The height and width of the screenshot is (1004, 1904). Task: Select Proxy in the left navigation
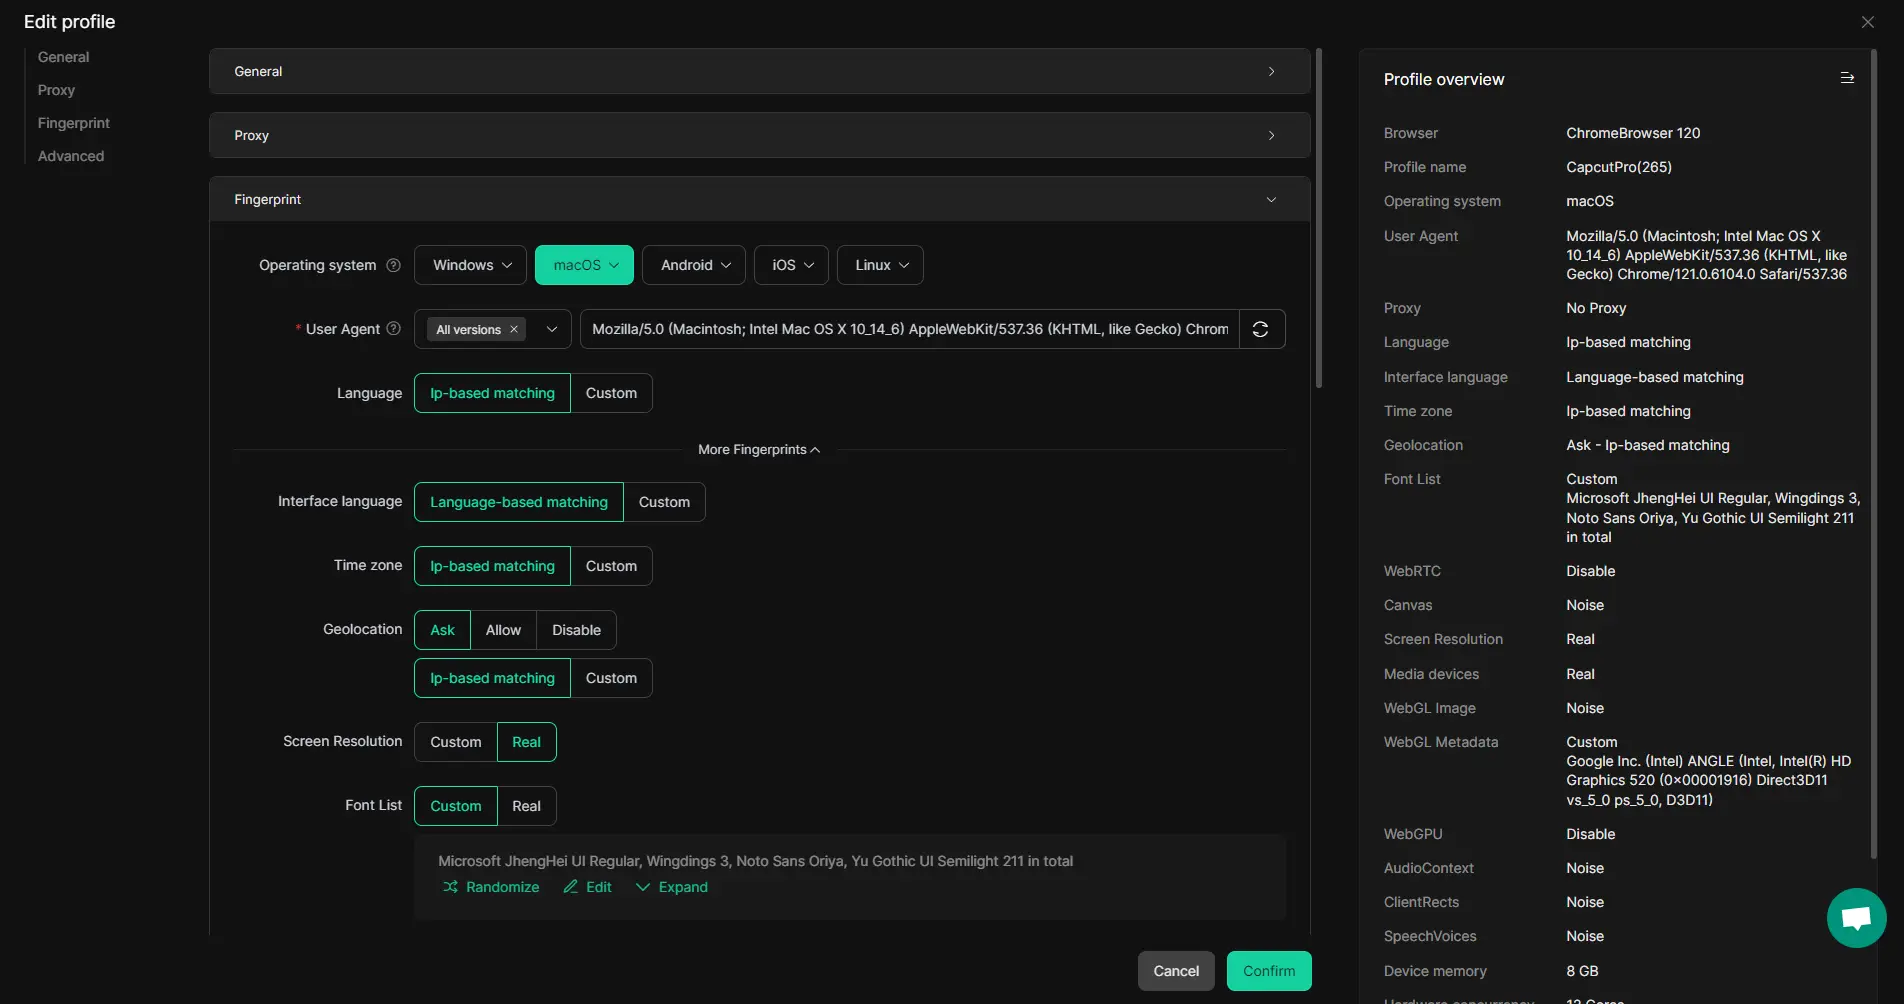pos(56,90)
